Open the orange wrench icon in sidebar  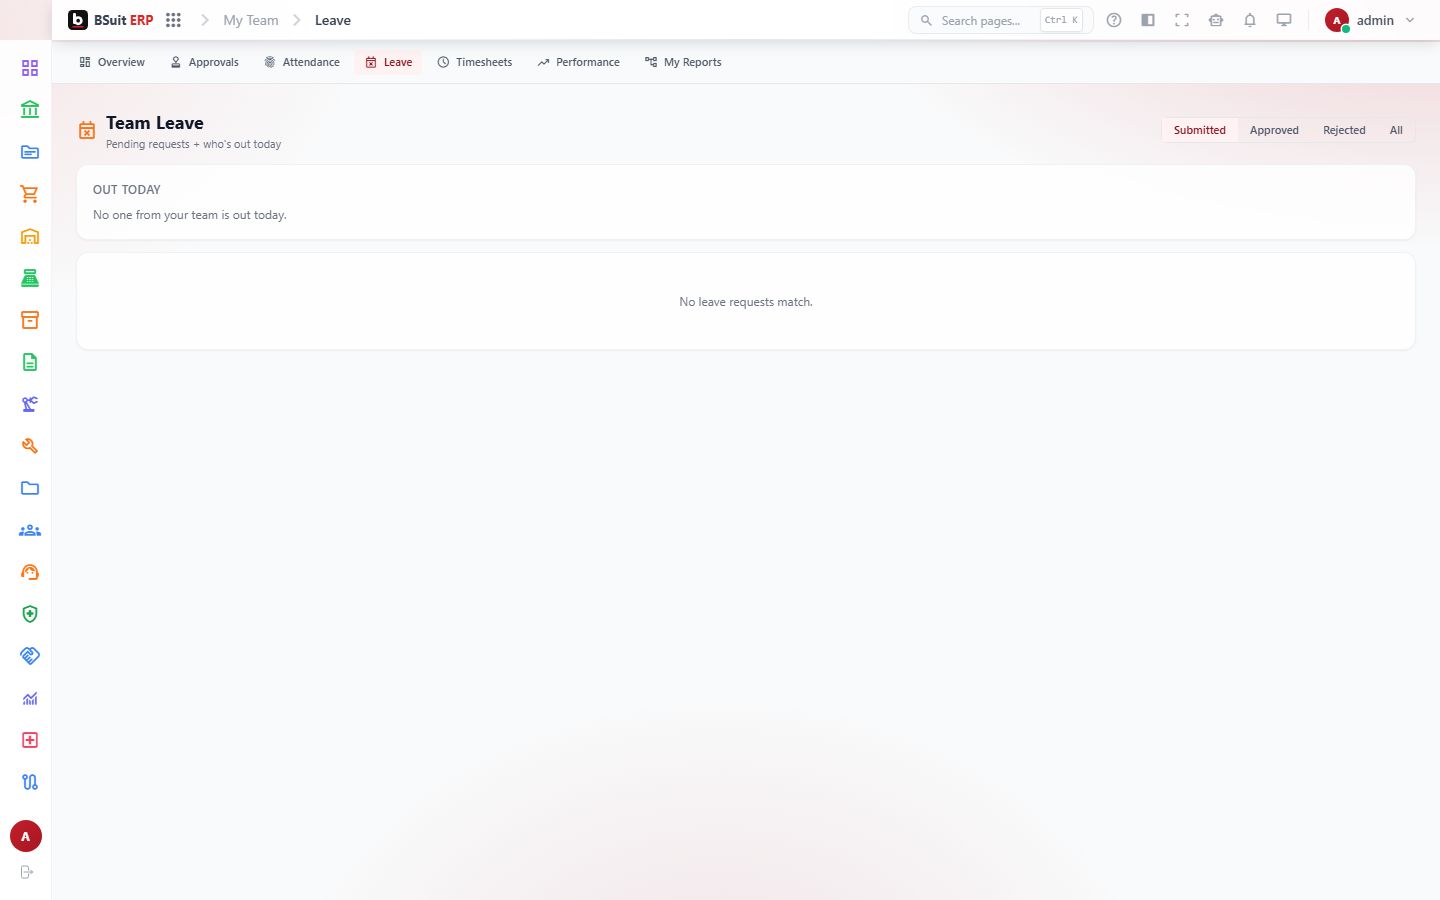(30, 446)
